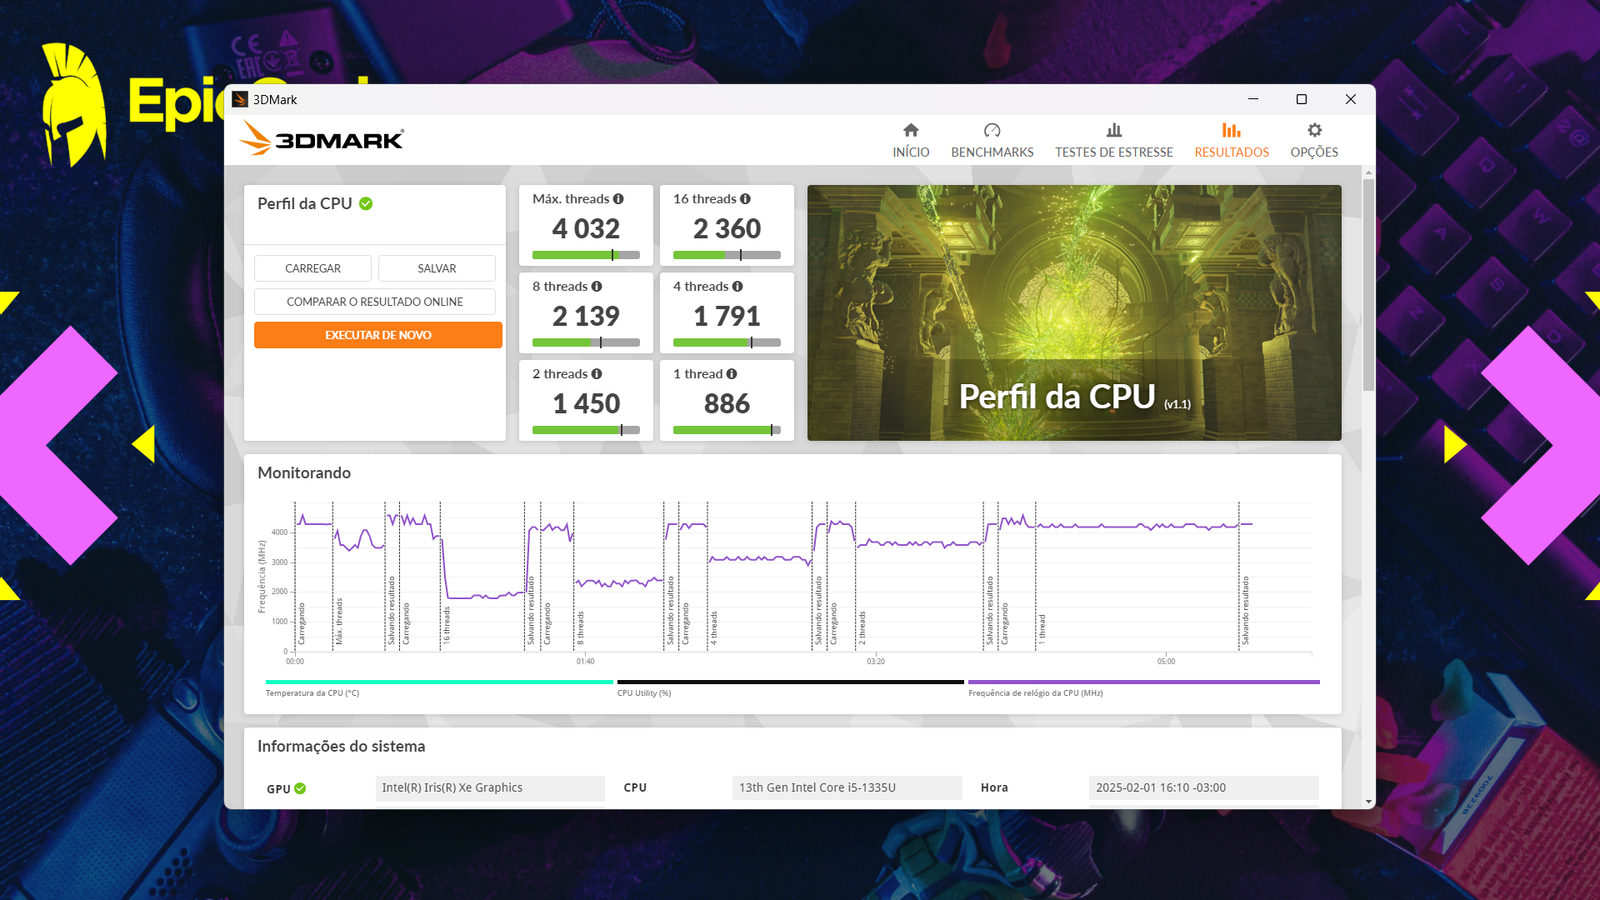Click the EXECUTAR DE NOVO button
Viewport: 1600px width, 900px height.
coord(378,335)
